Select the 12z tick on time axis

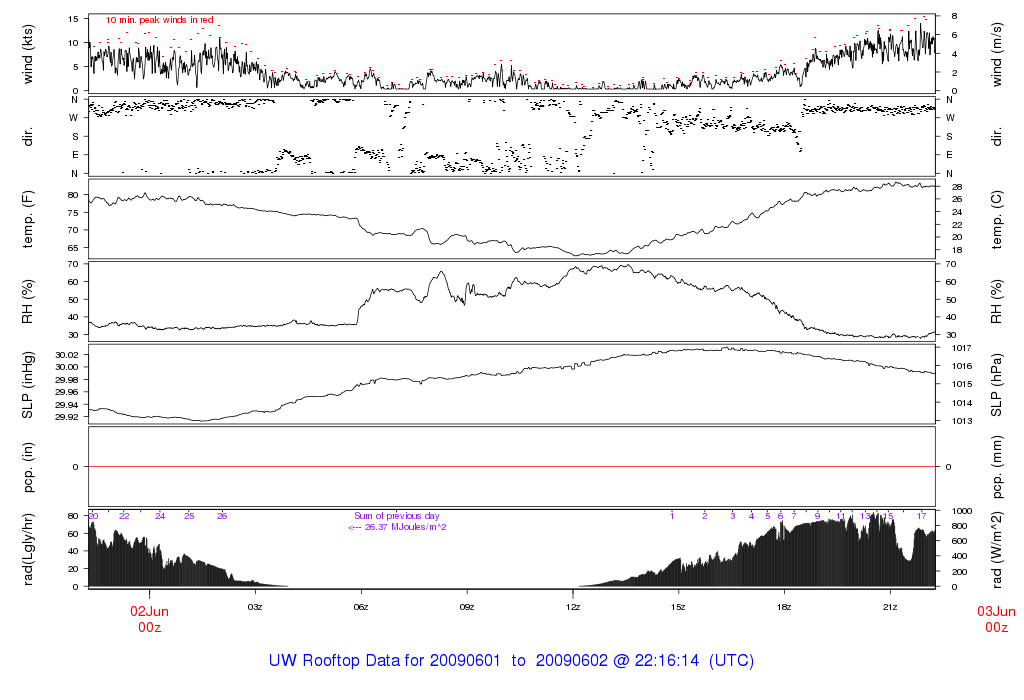point(572,606)
